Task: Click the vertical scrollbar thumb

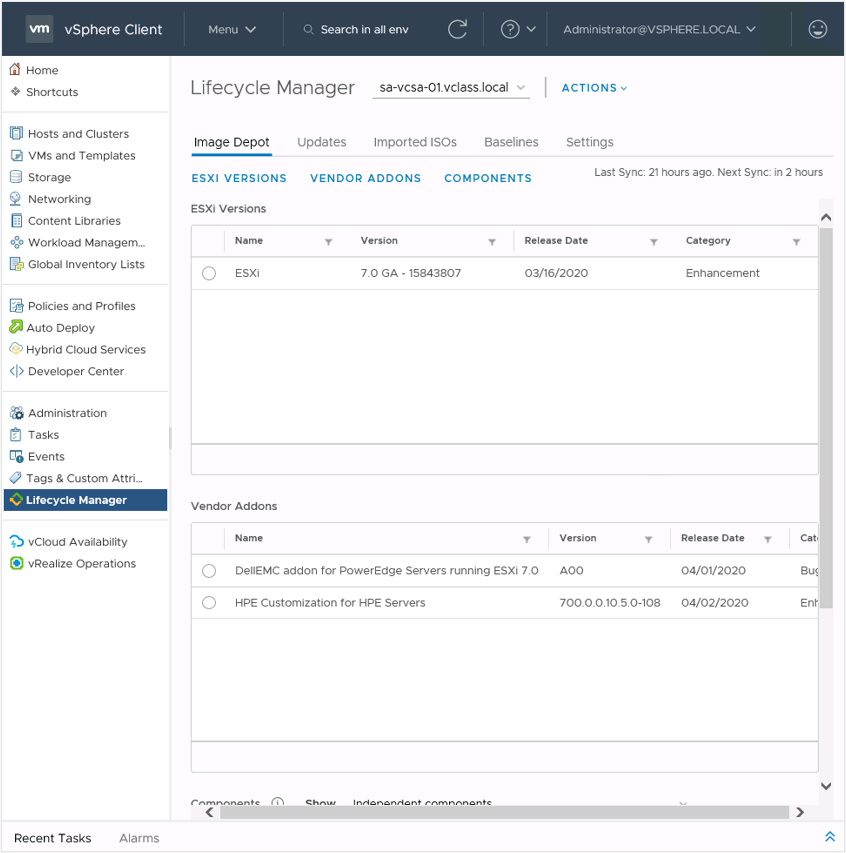Action: [x=826, y=418]
